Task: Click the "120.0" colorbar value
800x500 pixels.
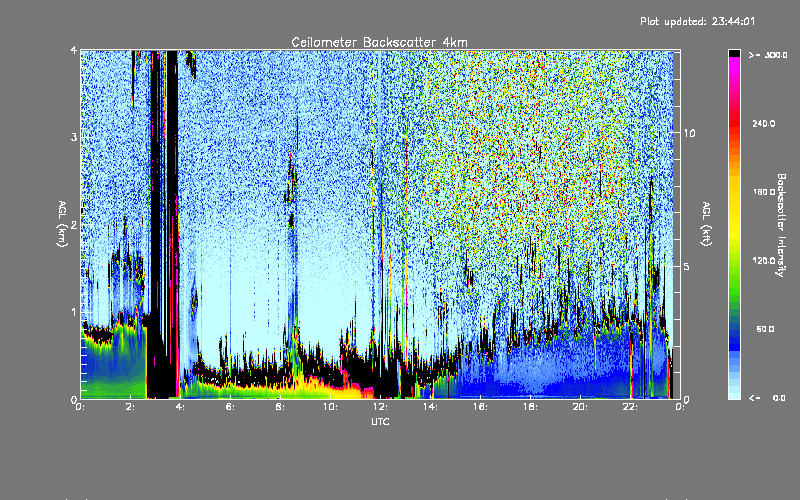Action: coord(764,260)
